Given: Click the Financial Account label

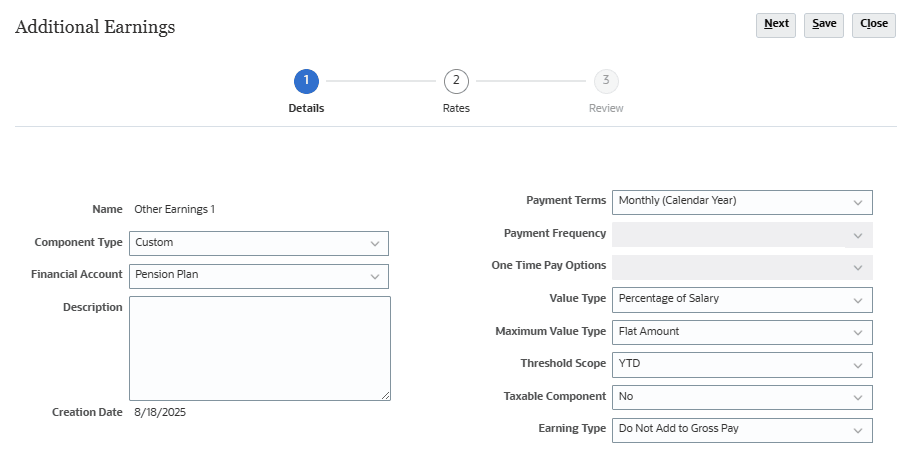Looking at the screenshot, I should click(x=77, y=274).
